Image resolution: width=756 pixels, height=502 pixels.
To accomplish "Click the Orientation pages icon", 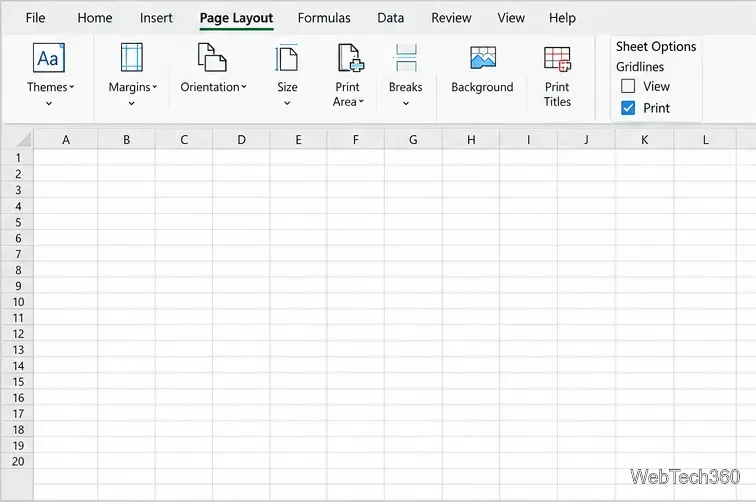I will pos(212,57).
